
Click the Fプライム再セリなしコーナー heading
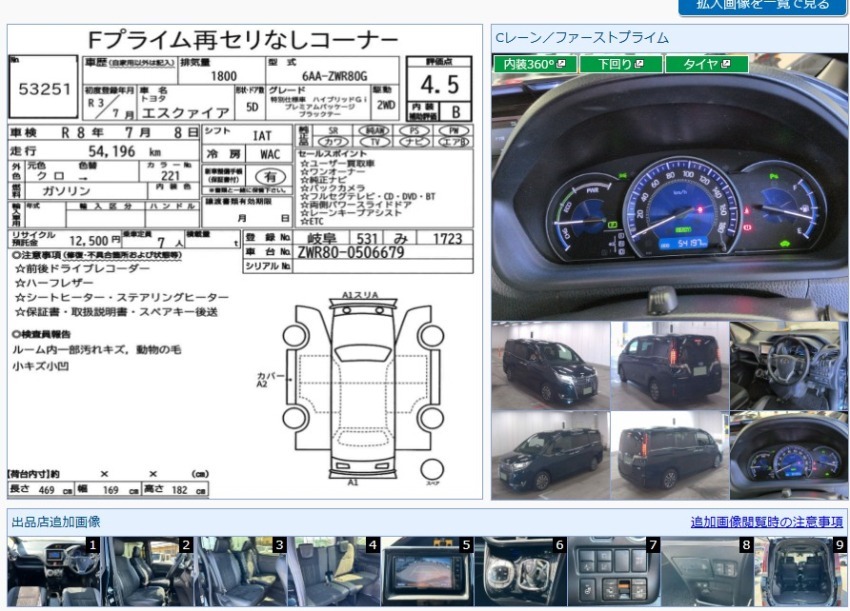click(x=243, y=40)
